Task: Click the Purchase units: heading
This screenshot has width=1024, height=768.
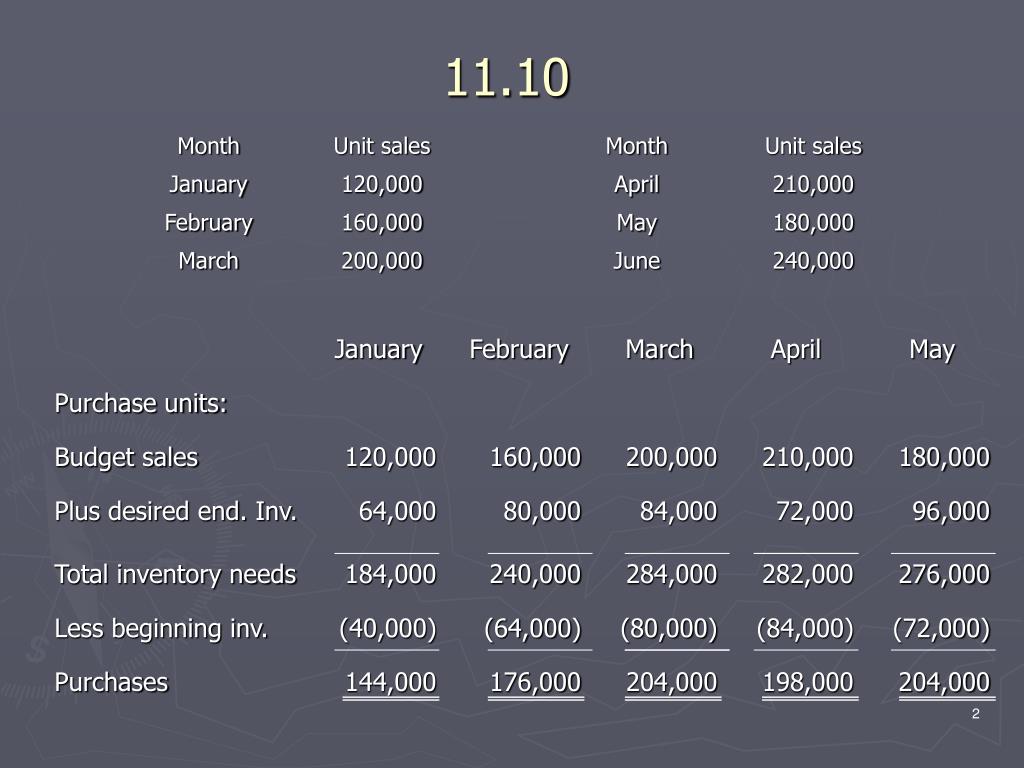Action: [x=141, y=404]
